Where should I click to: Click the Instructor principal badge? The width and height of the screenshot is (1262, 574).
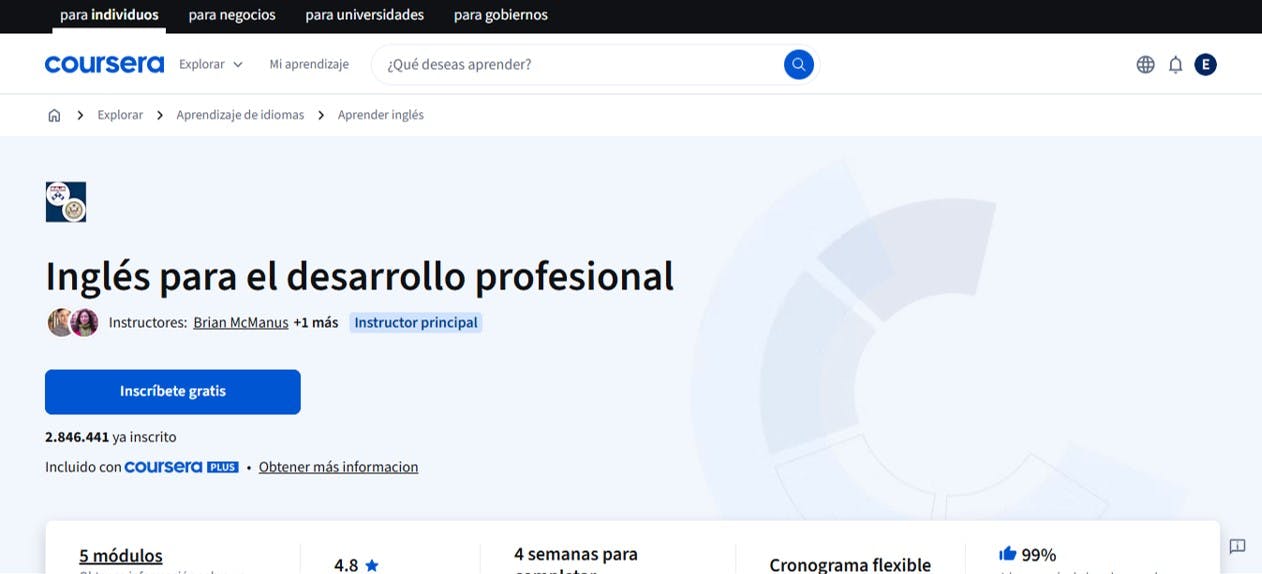(416, 323)
